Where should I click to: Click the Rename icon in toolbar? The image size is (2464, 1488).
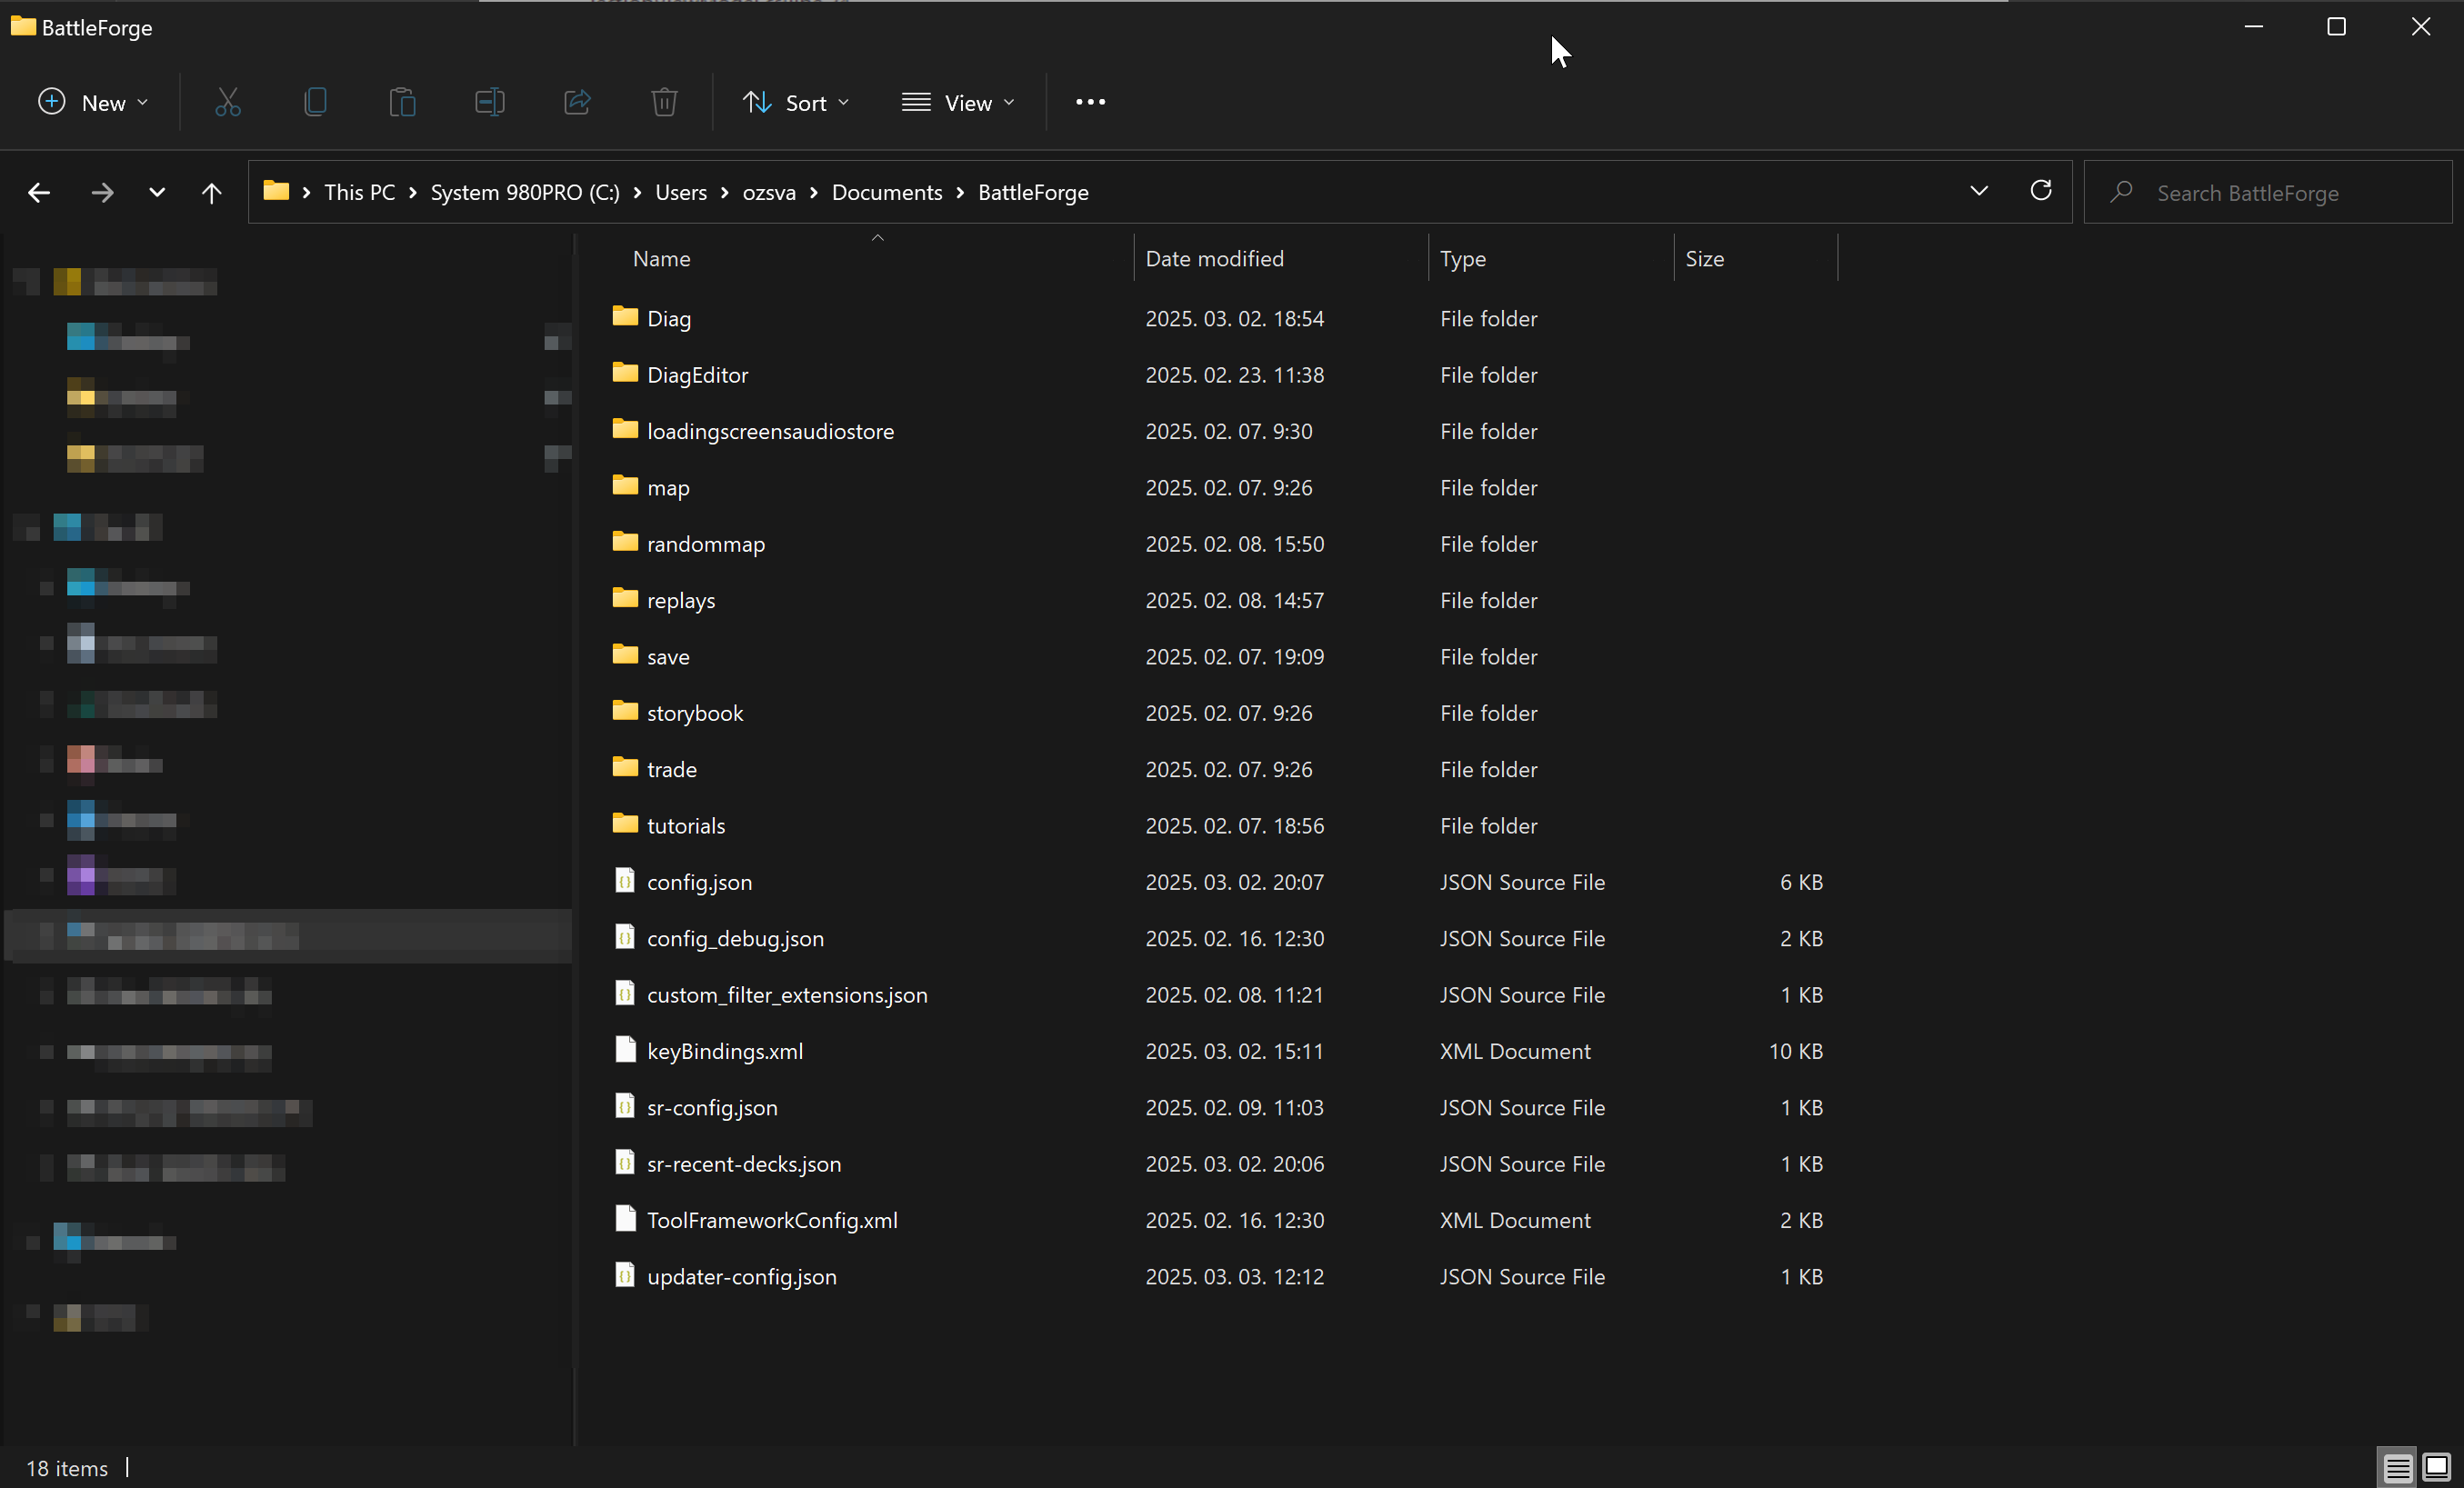click(x=489, y=102)
